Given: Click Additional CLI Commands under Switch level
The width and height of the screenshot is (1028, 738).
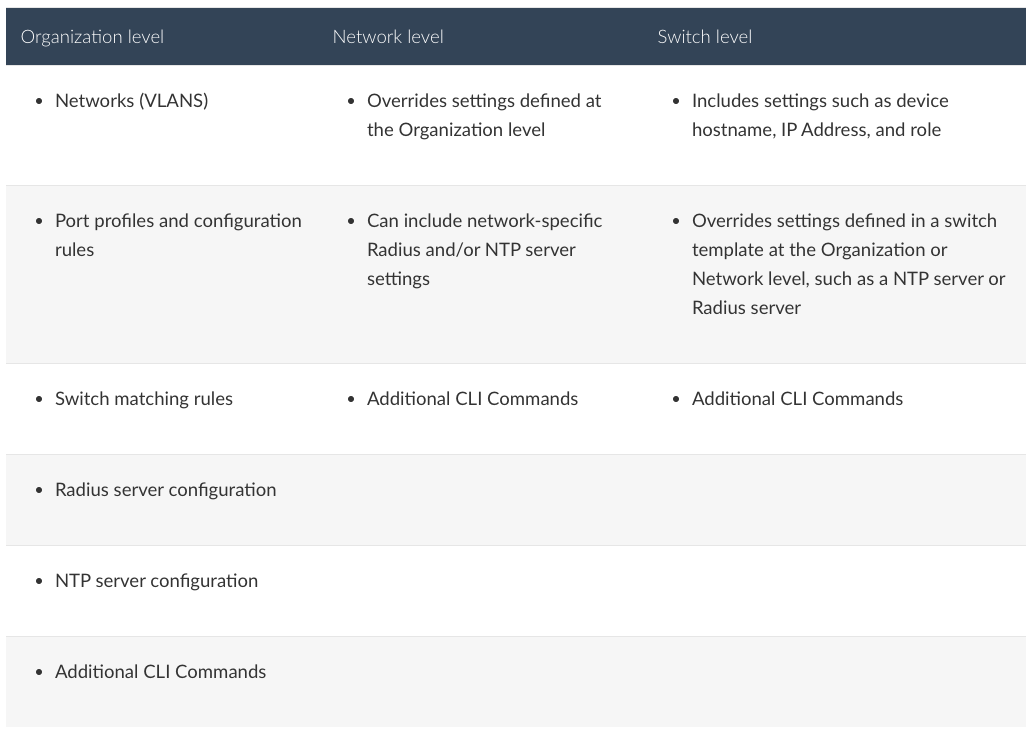Looking at the screenshot, I should pos(797,398).
